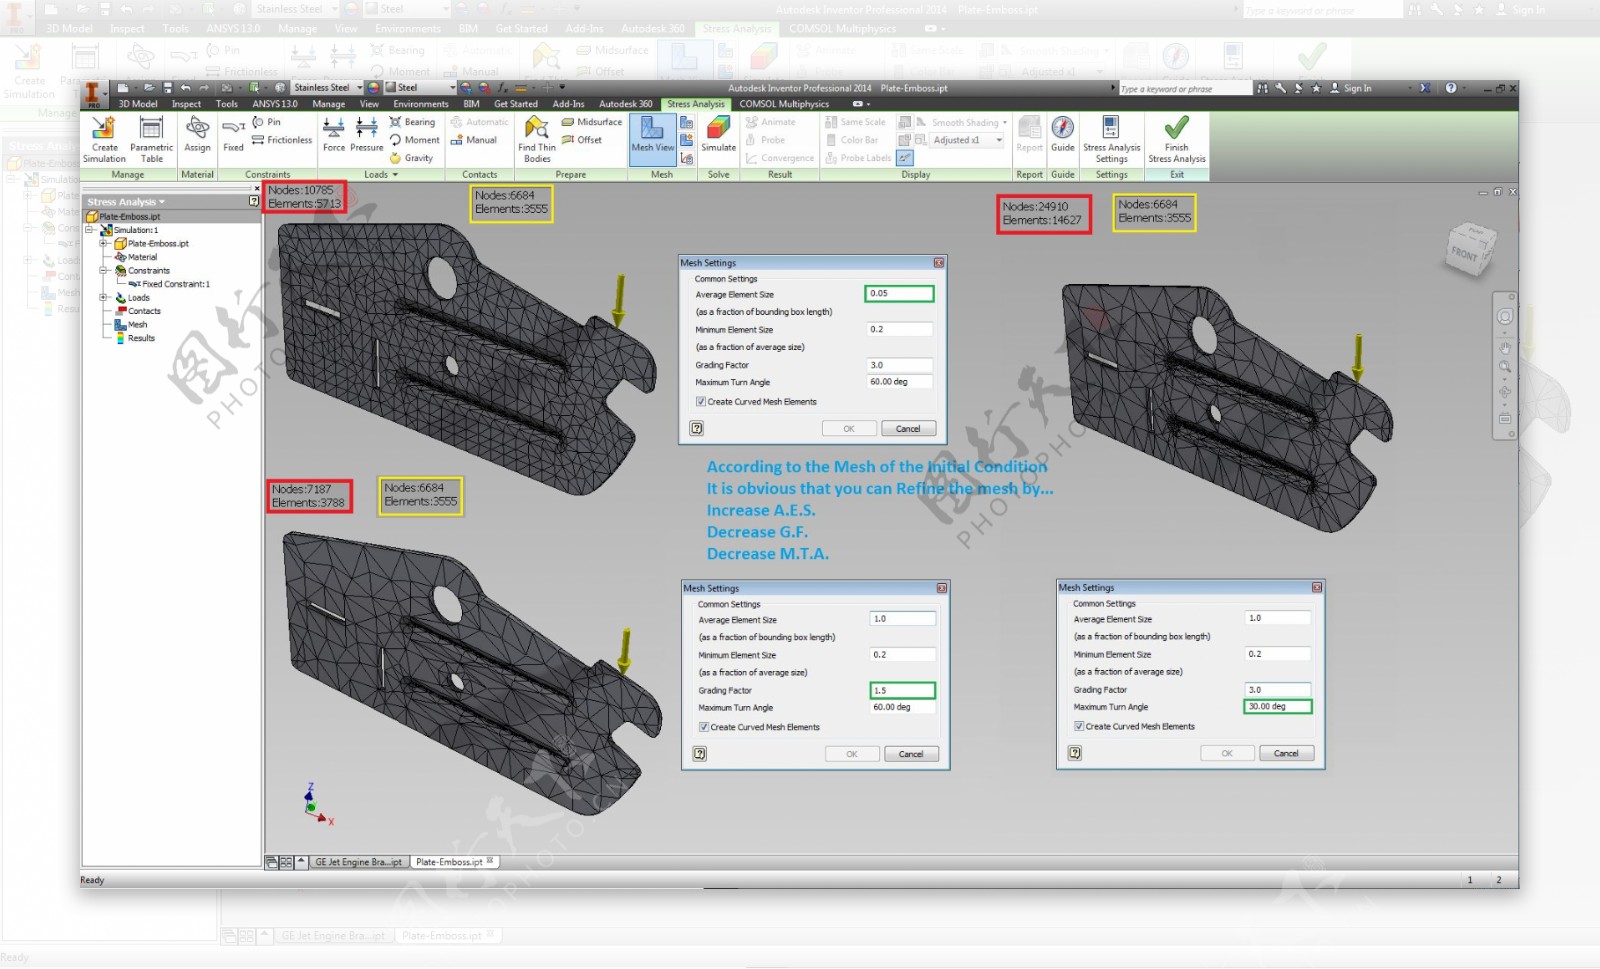Viewport: 1600px width, 969px height.
Task: Open the Stainless Steel material dropdown
Action: [360, 88]
